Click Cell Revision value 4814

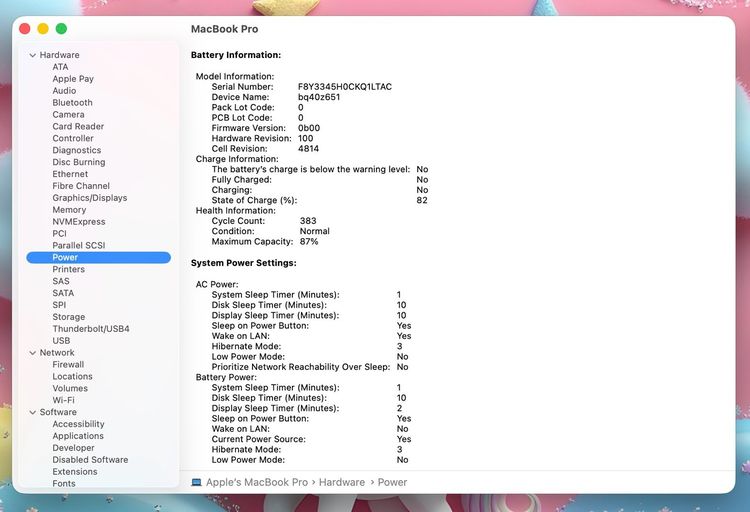click(x=309, y=149)
